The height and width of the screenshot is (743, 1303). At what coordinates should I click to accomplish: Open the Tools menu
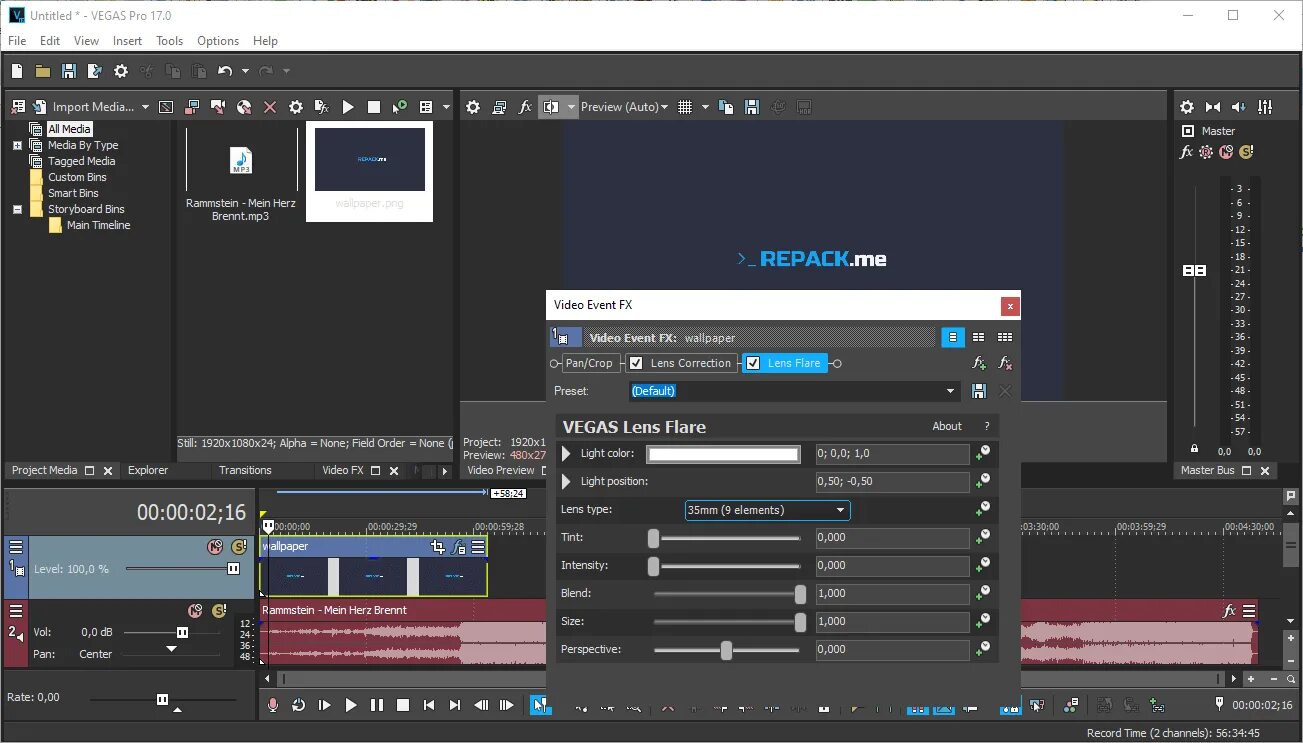coord(169,41)
